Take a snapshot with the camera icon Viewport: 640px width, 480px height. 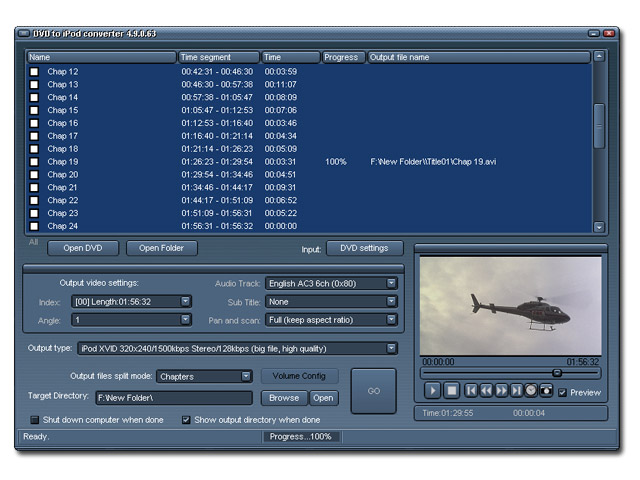tap(546, 391)
